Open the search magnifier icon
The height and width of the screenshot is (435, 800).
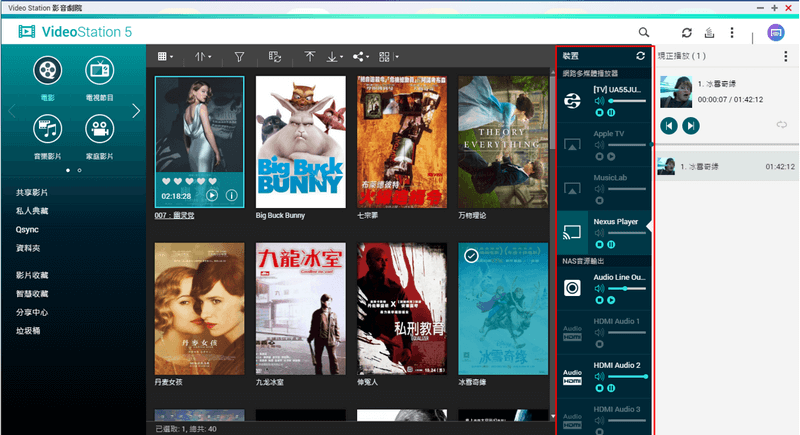pos(644,33)
